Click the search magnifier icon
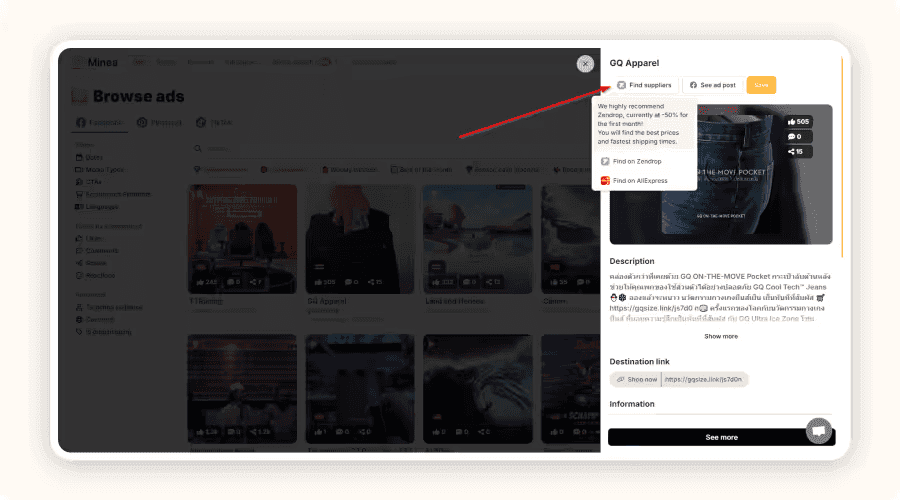This screenshot has width=900, height=500. 197,148
